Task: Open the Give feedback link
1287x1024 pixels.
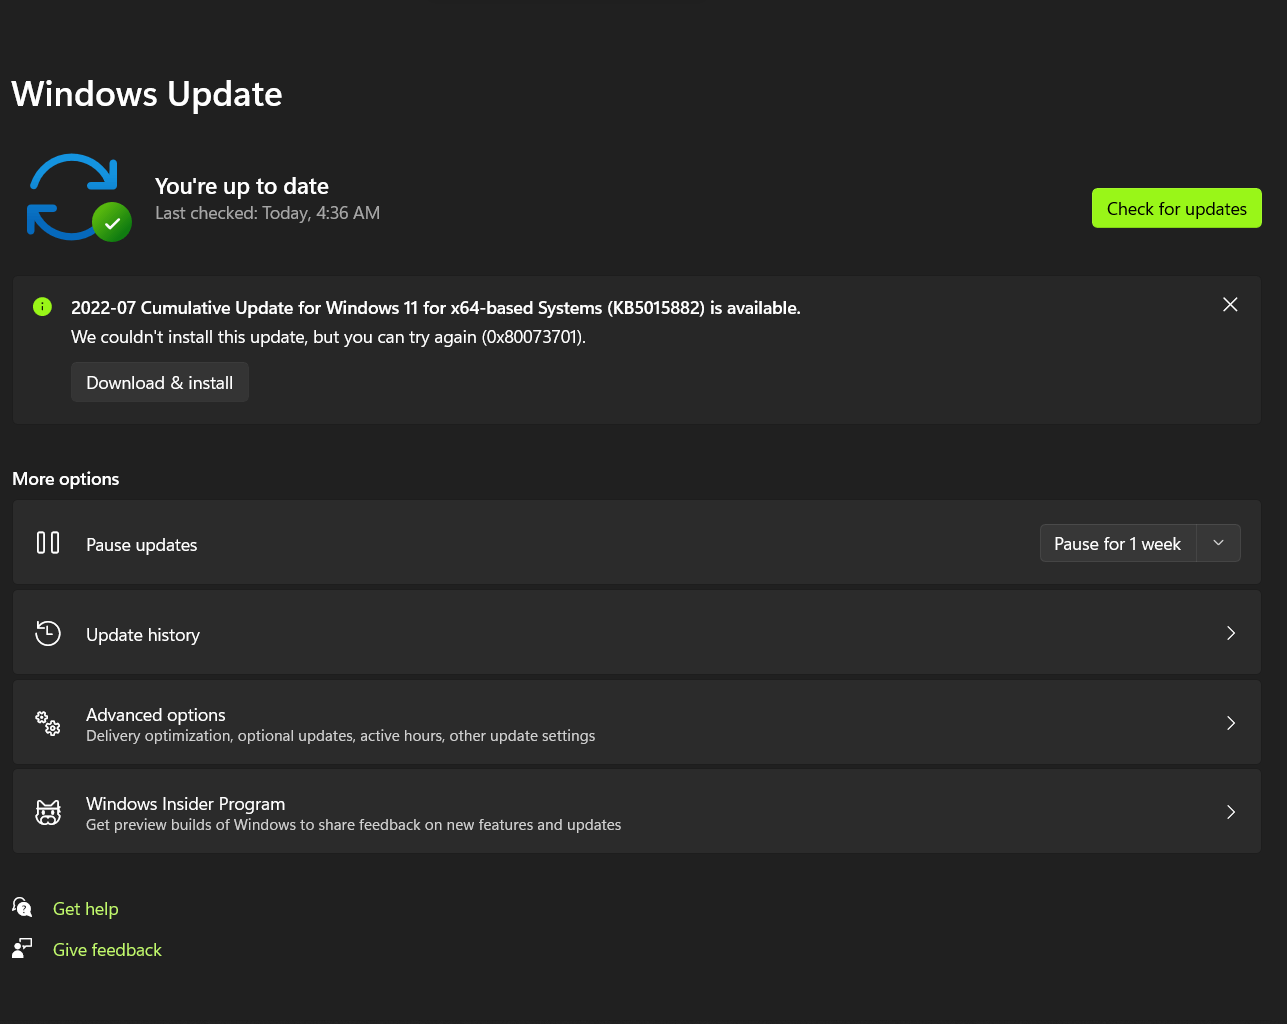Action: point(107,950)
